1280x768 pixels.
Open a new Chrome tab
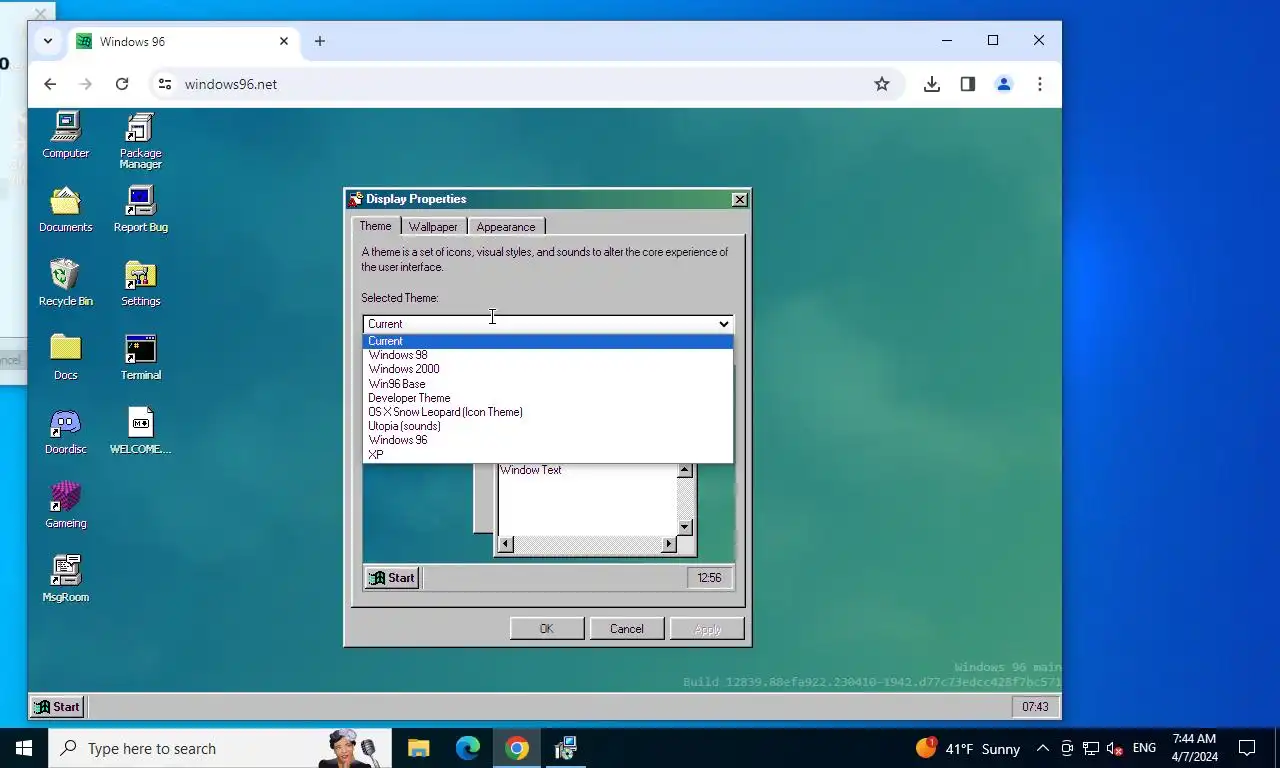pos(320,41)
